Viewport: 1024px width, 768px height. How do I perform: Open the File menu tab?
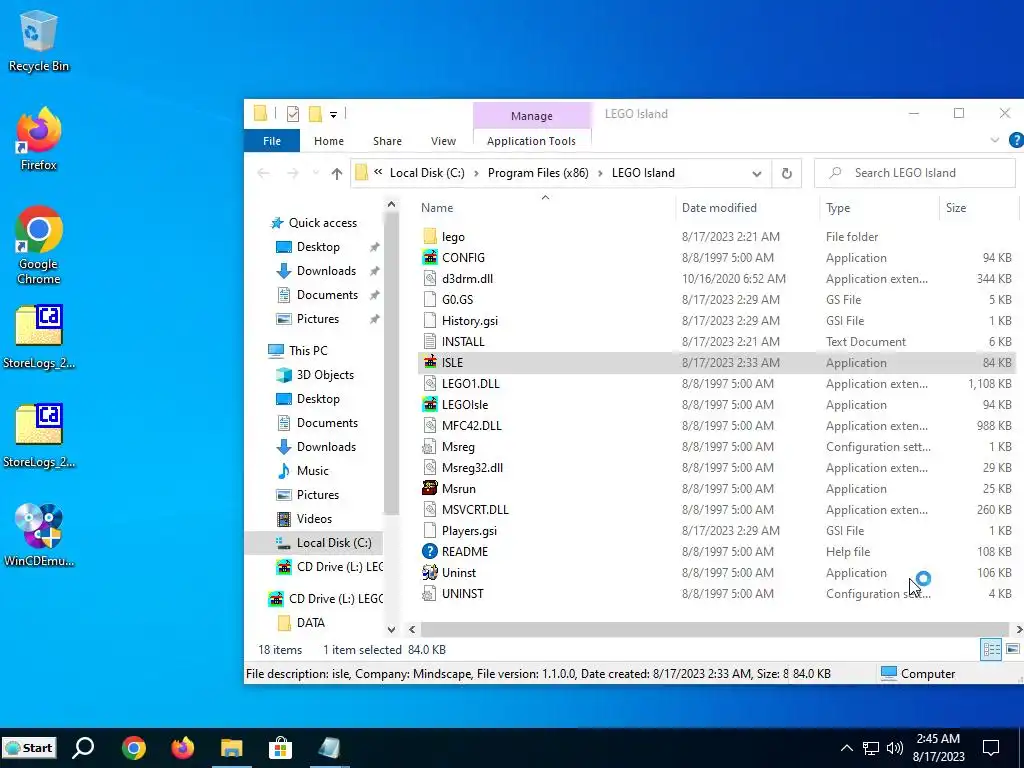pyautogui.click(x=272, y=140)
